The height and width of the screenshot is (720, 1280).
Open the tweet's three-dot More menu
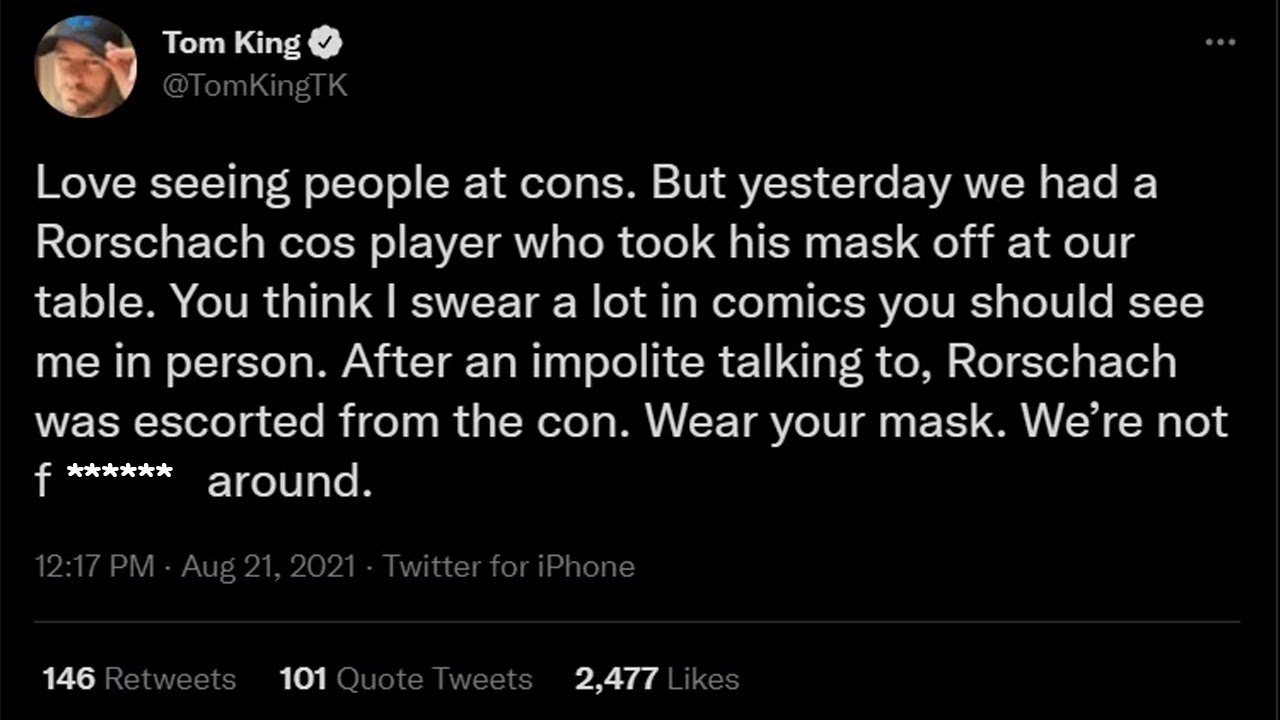coord(1220,43)
